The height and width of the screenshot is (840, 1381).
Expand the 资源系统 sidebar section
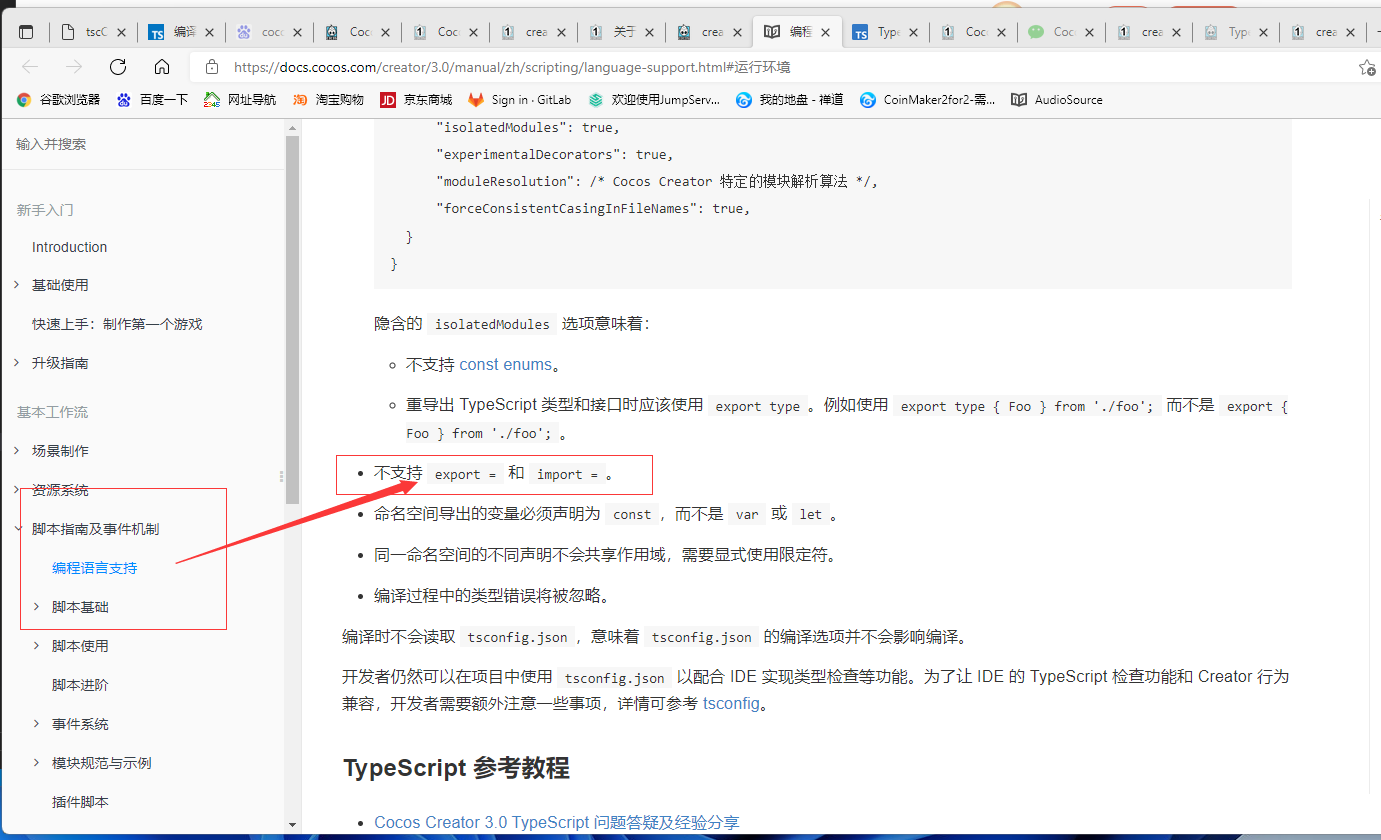click(17, 490)
